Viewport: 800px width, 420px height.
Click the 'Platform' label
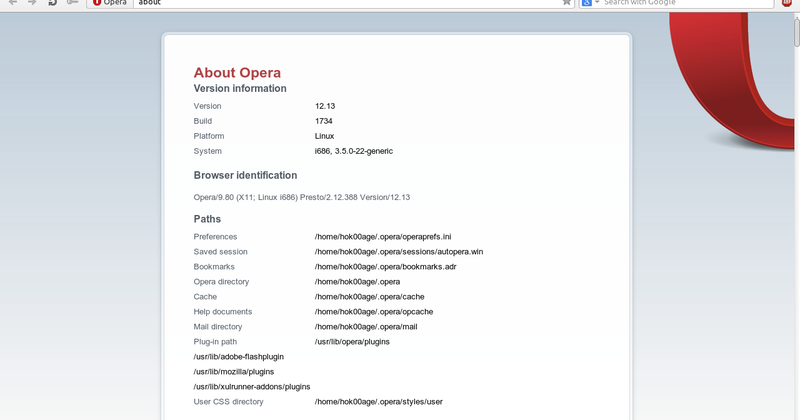point(209,136)
